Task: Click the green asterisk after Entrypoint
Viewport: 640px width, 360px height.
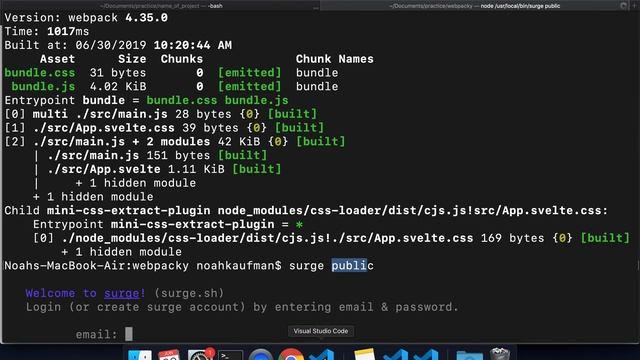Action: [300, 224]
